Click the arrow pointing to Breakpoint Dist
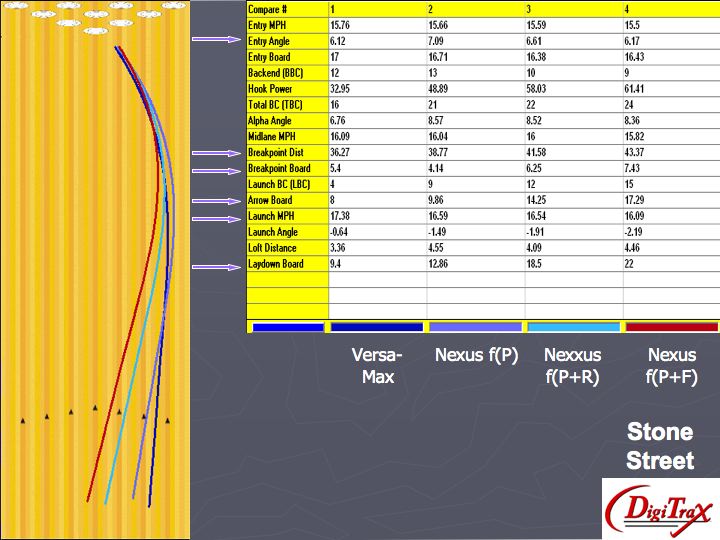Image resolution: width=720 pixels, height=540 pixels. pyautogui.click(x=218, y=153)
